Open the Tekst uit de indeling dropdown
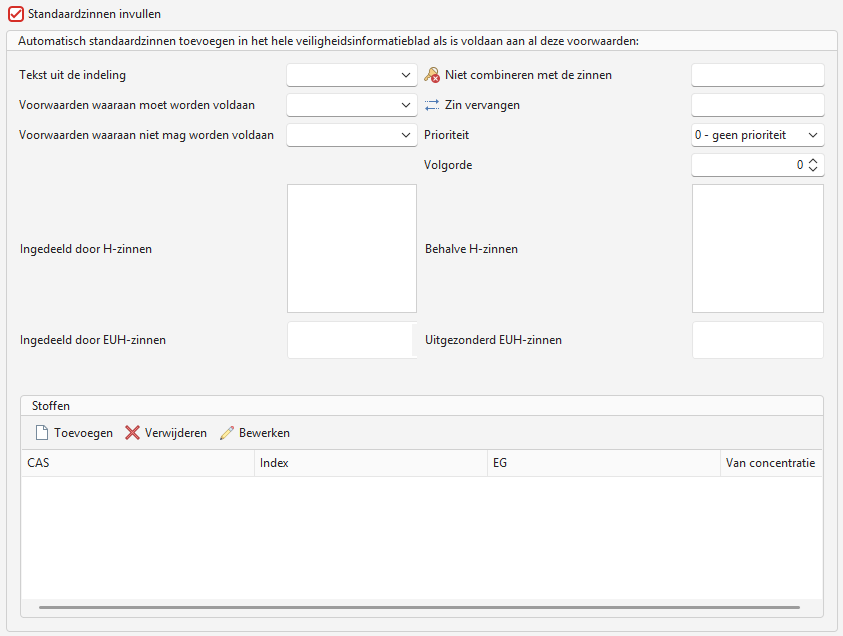Screen dimensions: 843x636 coord(352,75)
